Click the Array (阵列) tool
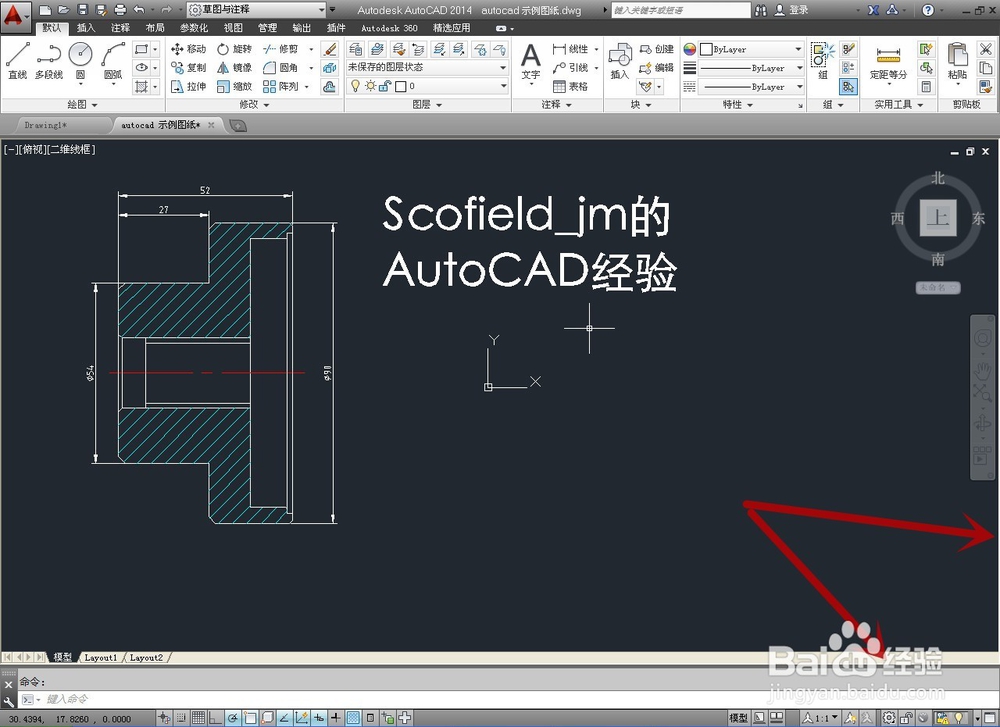This screenshot has width=1000, height=727. (281, 86)
